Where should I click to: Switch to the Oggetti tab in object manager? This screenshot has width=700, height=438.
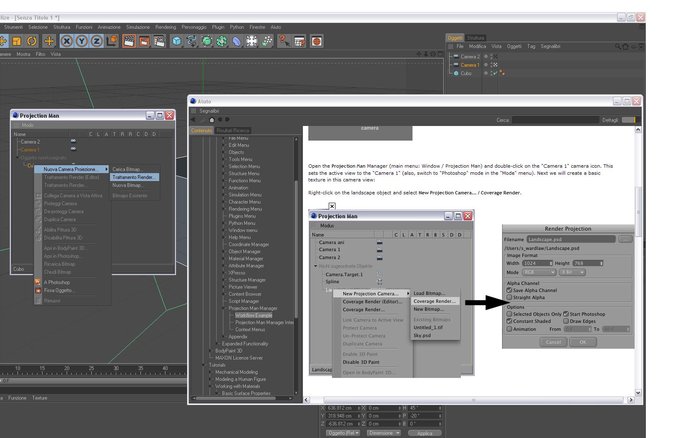(x=455, y=38)
